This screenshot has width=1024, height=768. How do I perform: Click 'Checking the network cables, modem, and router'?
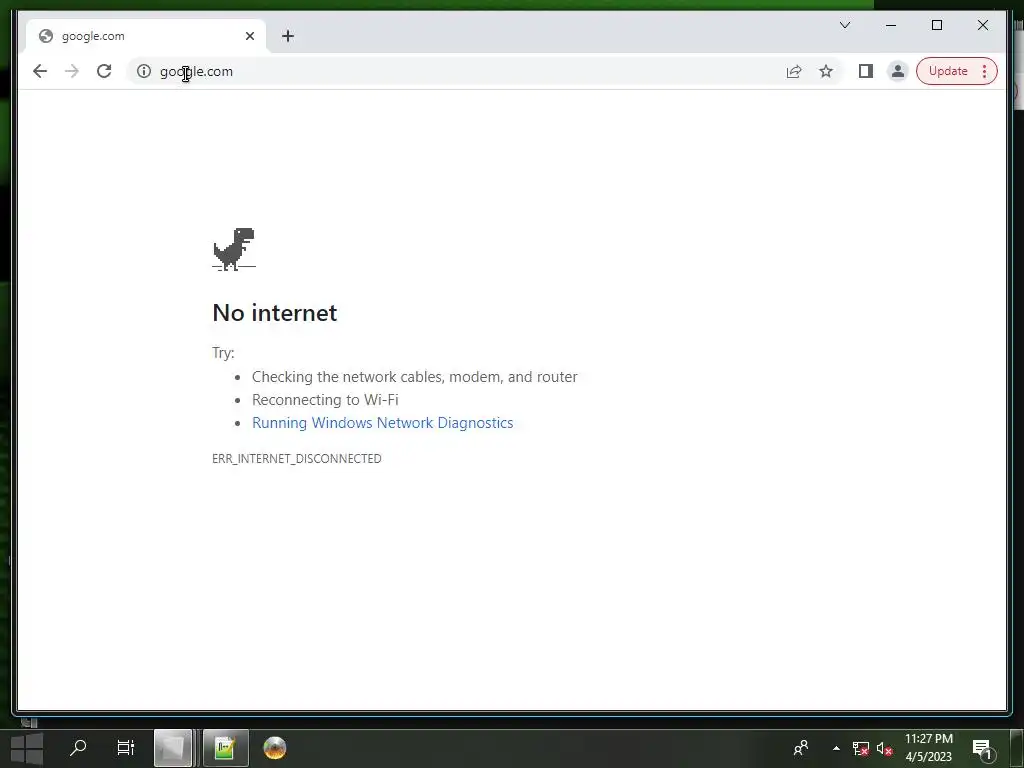[x=415, y=377]
